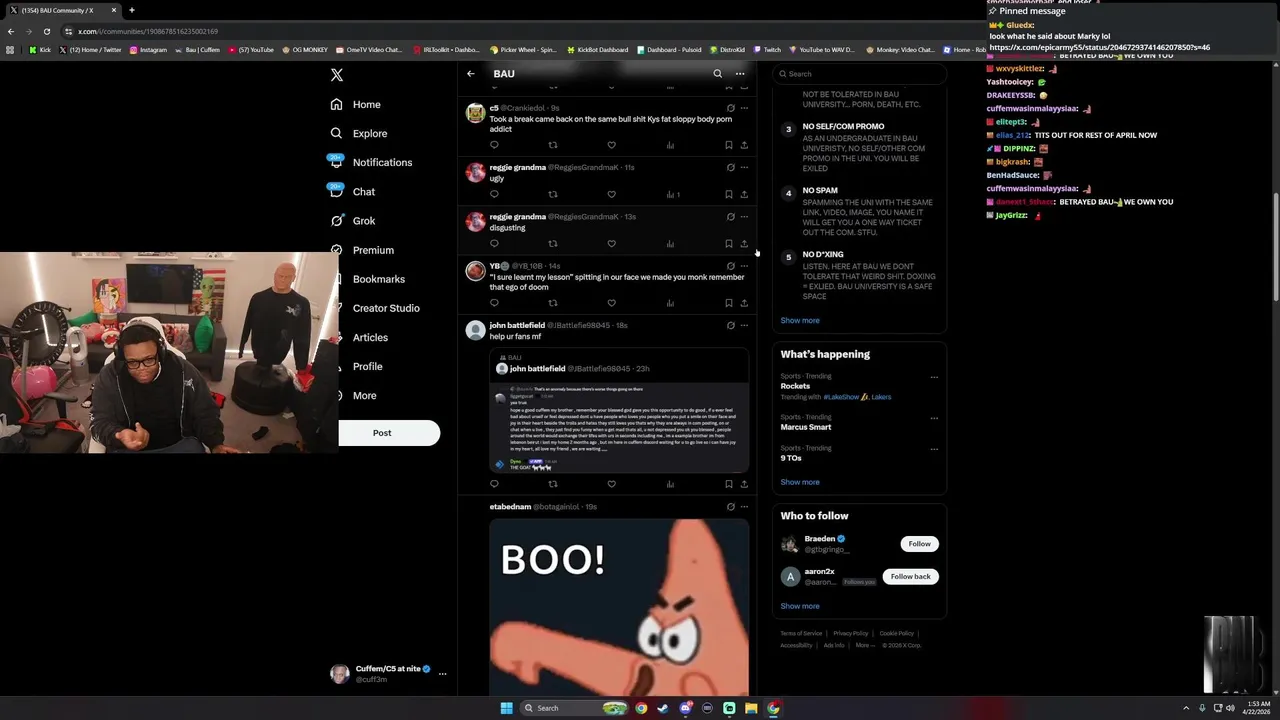
Task: Open more options on 'disgusting' tweet
Action: tap(744, 216)
